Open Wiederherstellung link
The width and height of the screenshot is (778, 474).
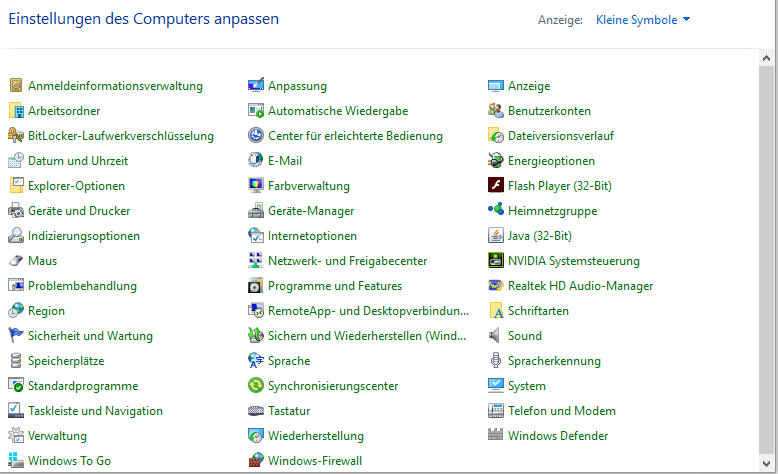click(316, 436)
